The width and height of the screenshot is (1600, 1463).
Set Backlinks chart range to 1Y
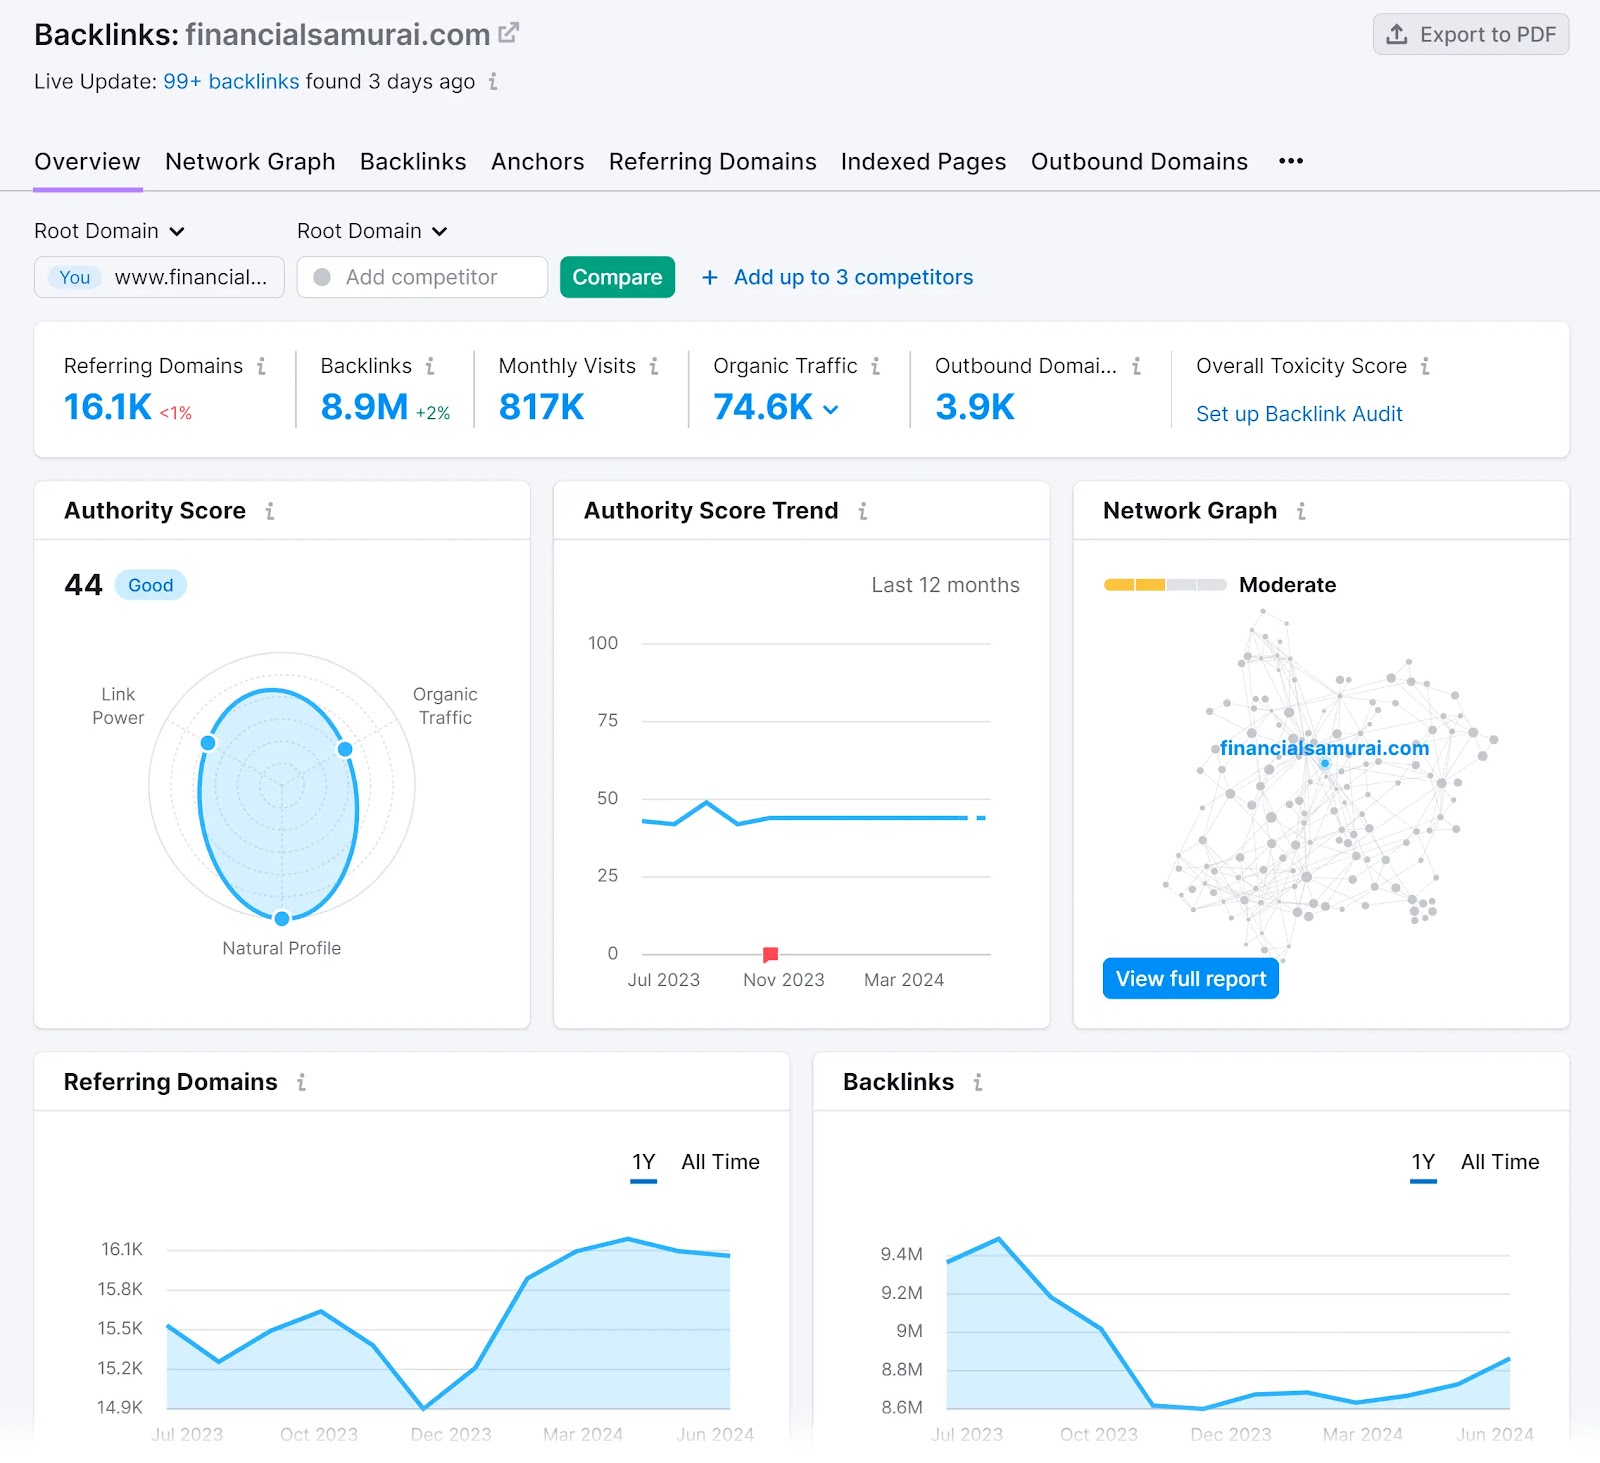coord(1422,1162)
